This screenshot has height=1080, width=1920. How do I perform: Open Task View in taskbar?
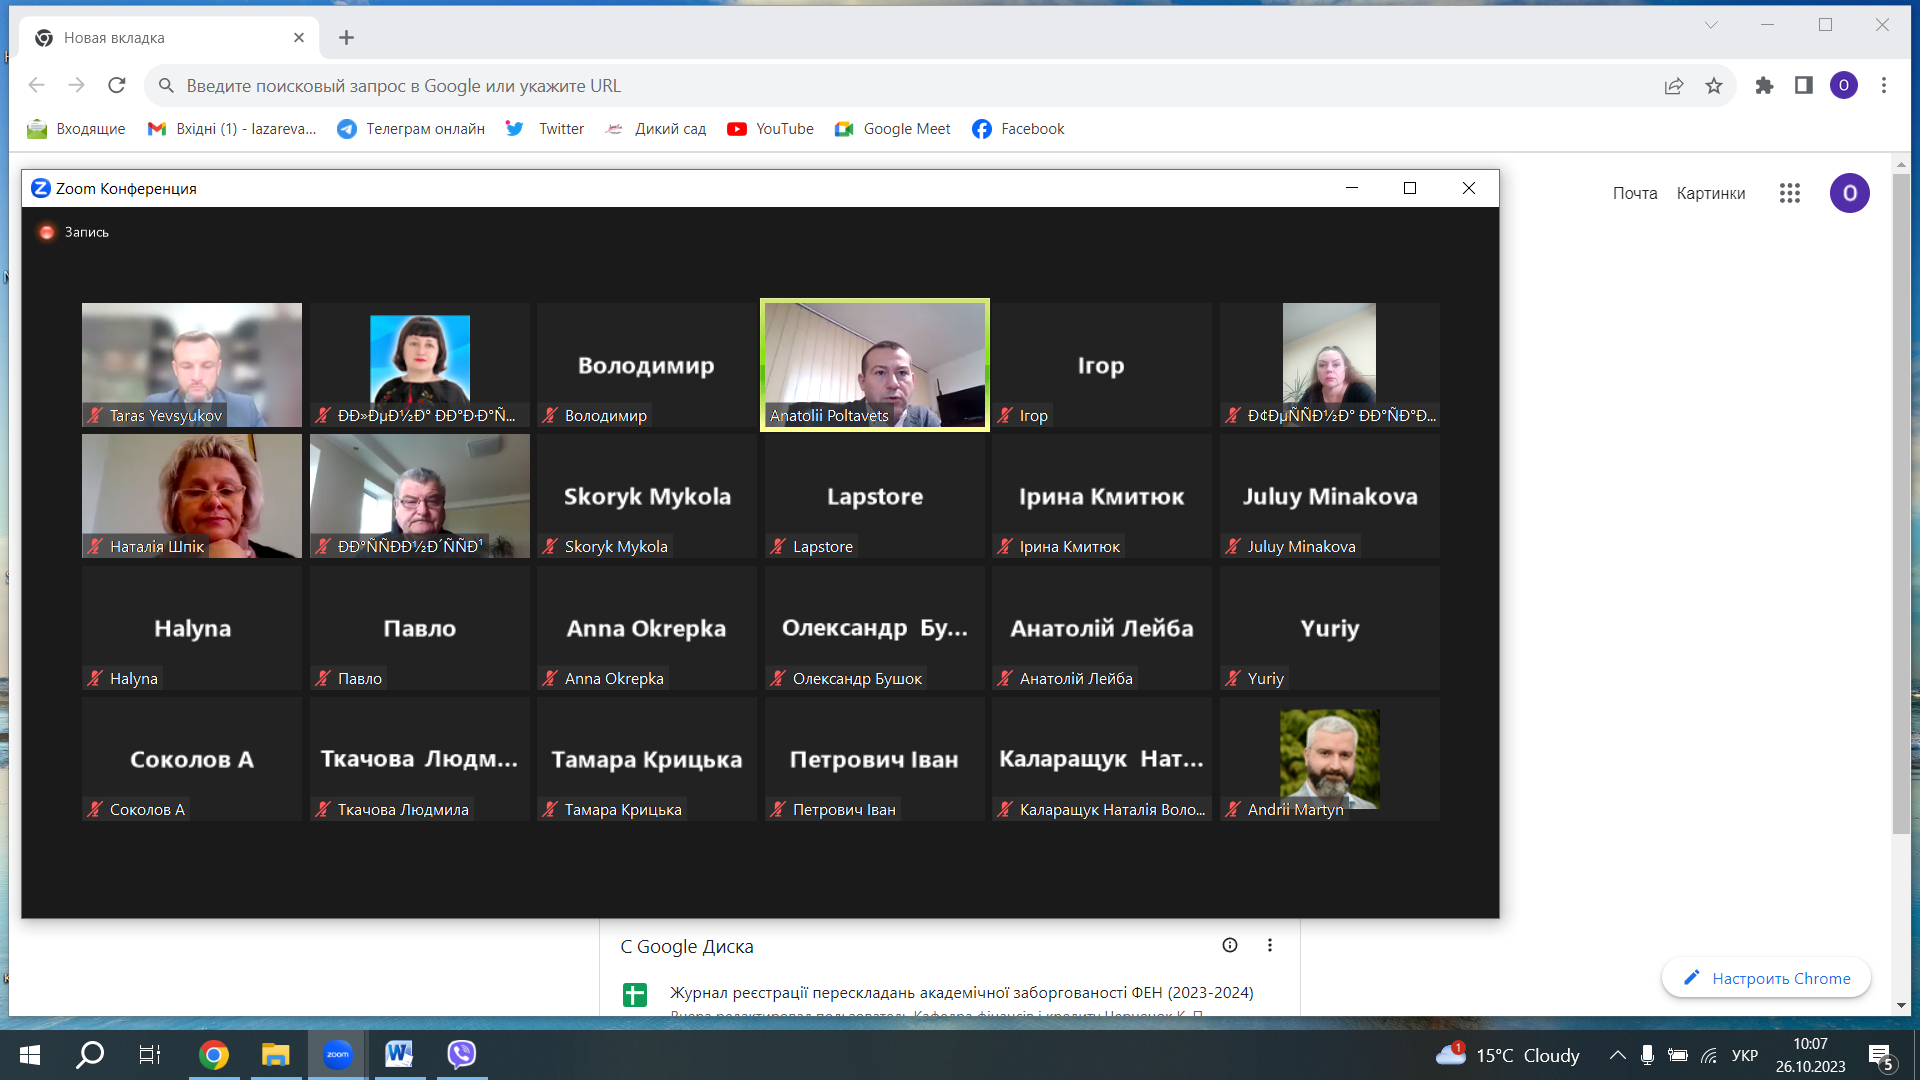point(150,1054)
